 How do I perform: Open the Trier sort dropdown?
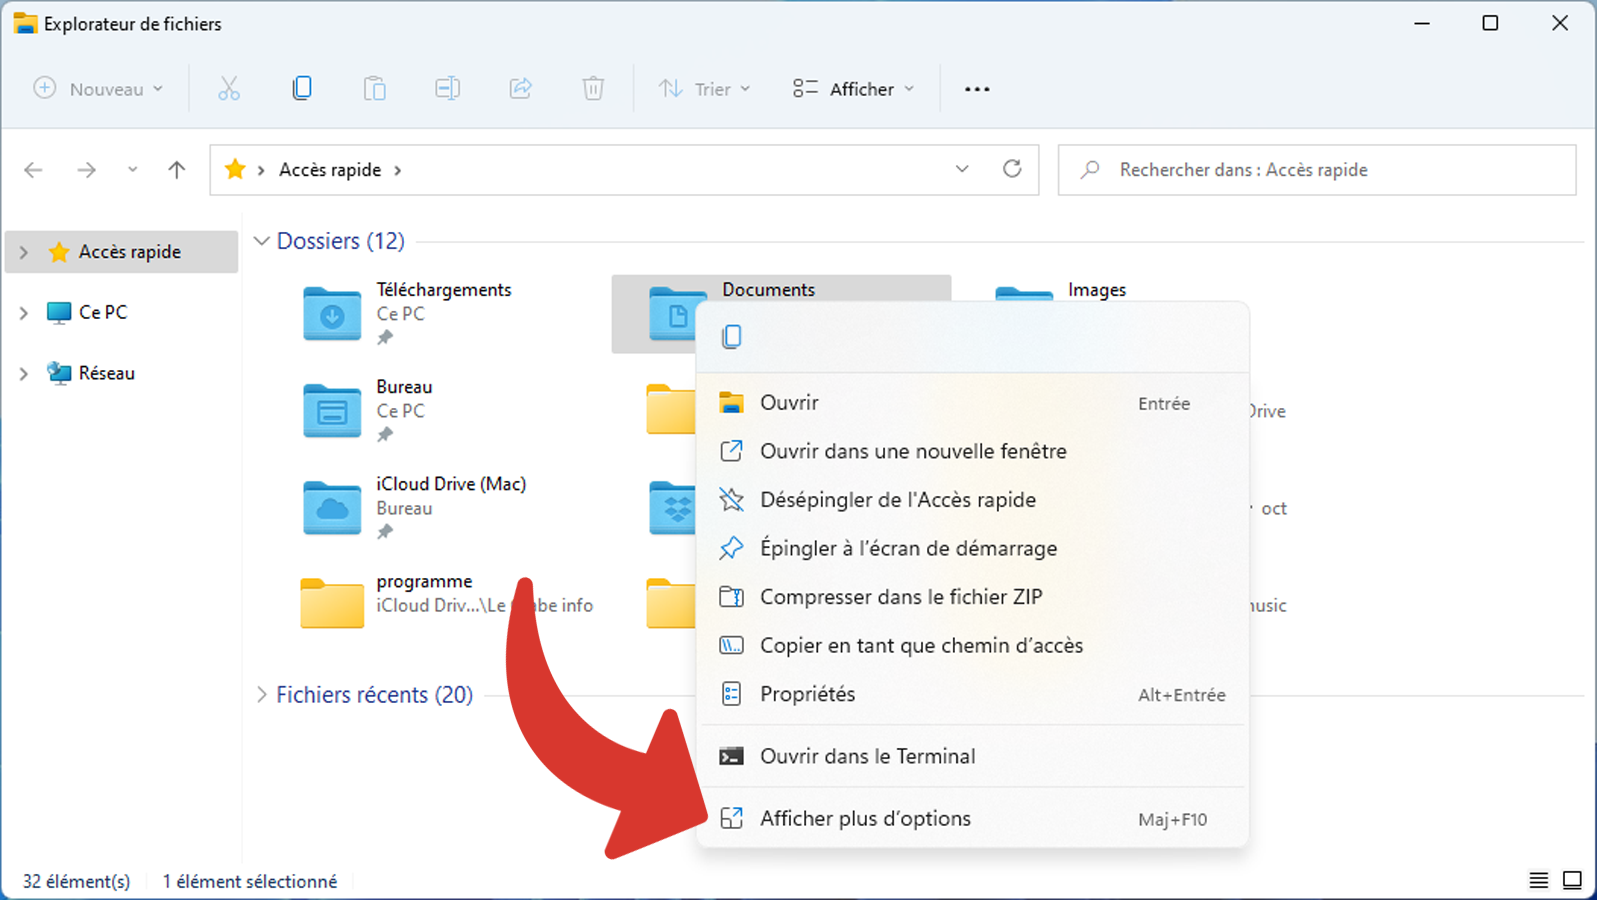(x=705, y=89)
